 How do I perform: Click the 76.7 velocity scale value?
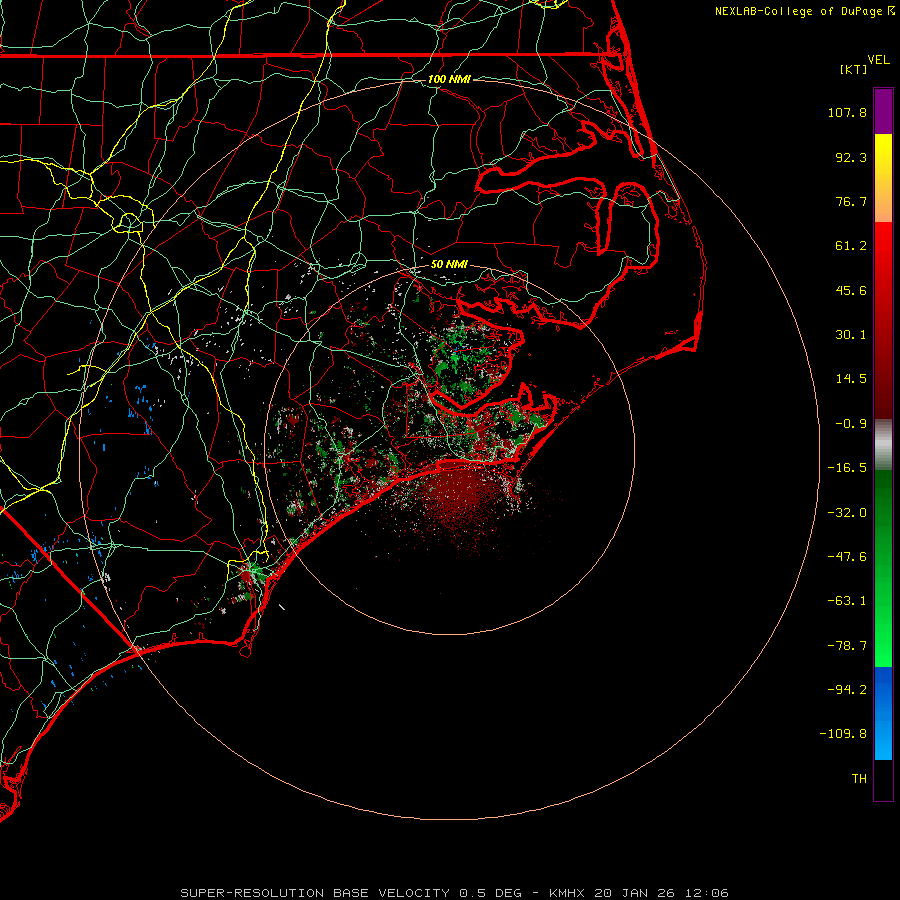851,201
